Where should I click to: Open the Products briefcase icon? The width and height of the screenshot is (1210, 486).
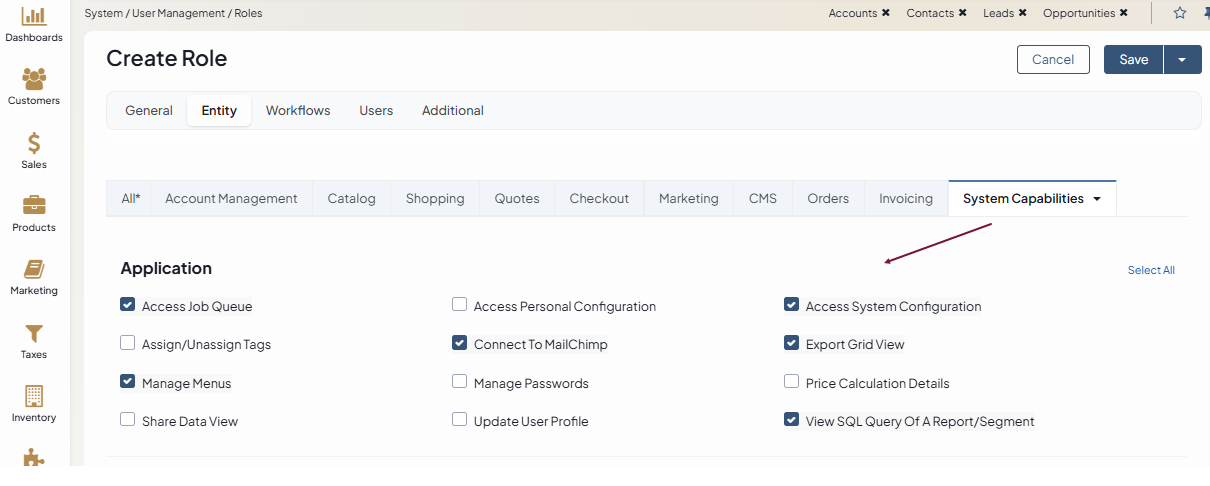34,206
